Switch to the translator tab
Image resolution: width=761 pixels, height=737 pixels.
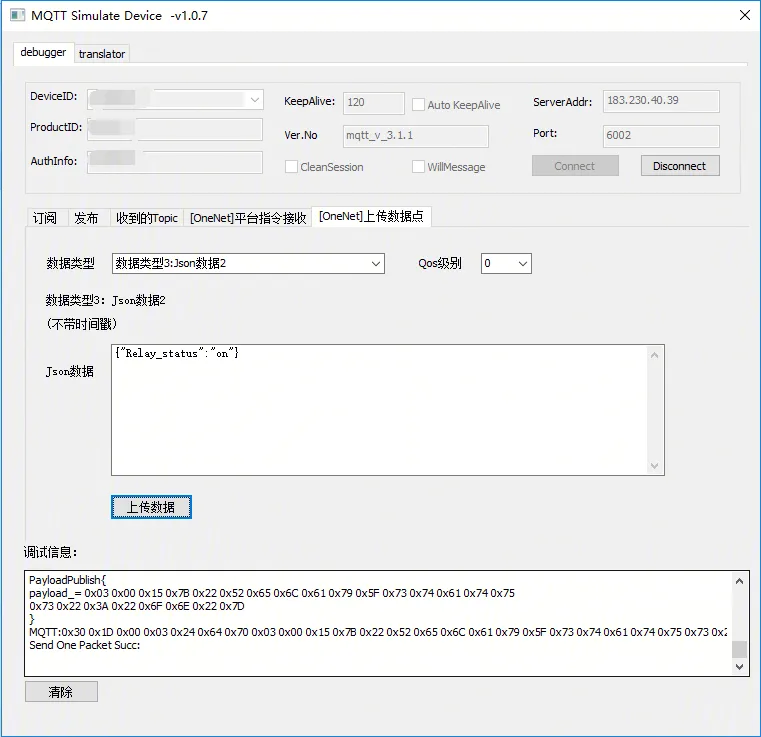tap(101, 54)
